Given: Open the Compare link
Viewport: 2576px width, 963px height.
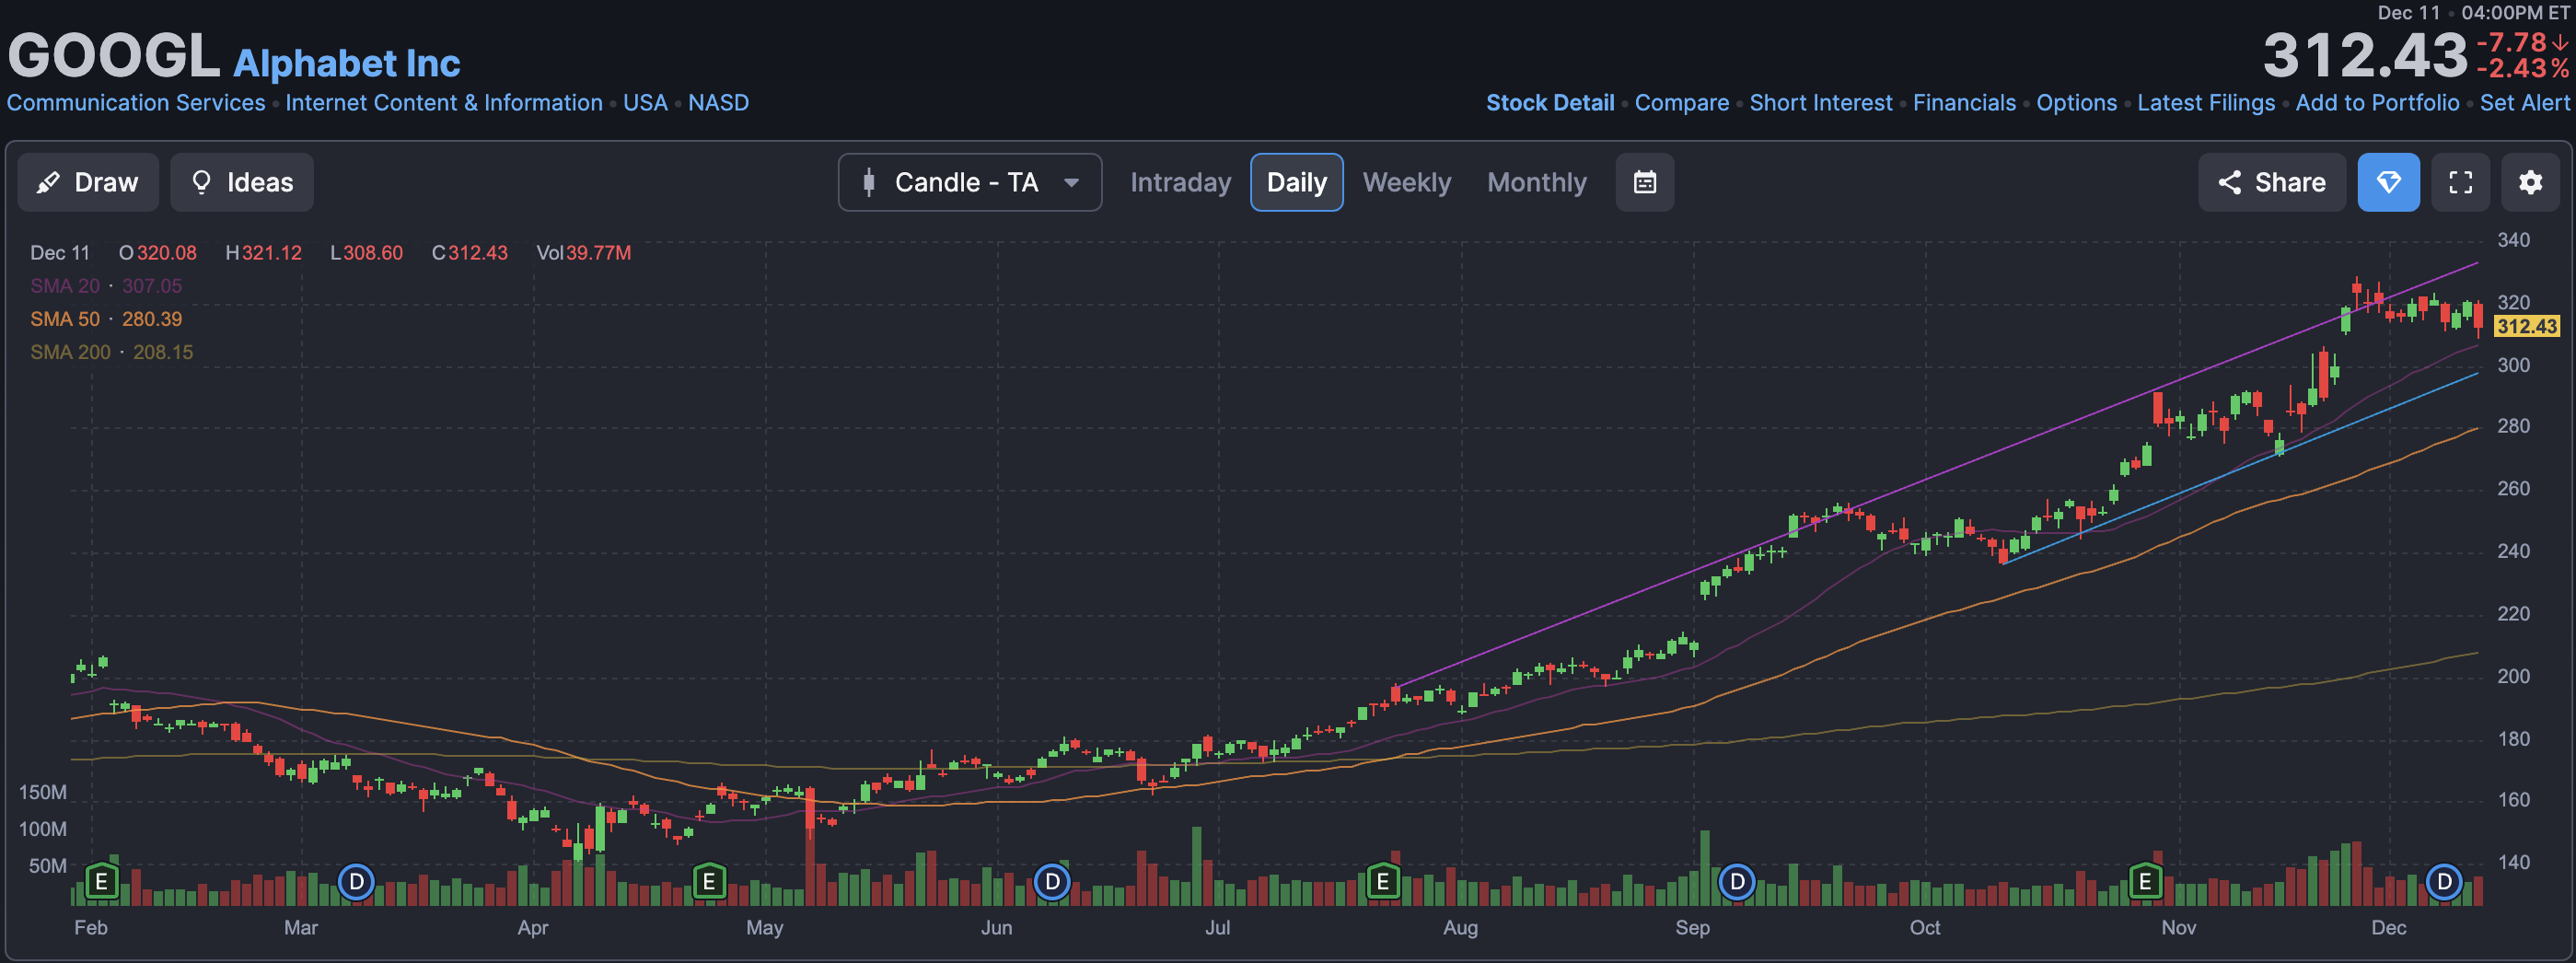Looking at the screenshot, I should point(1682,103).
